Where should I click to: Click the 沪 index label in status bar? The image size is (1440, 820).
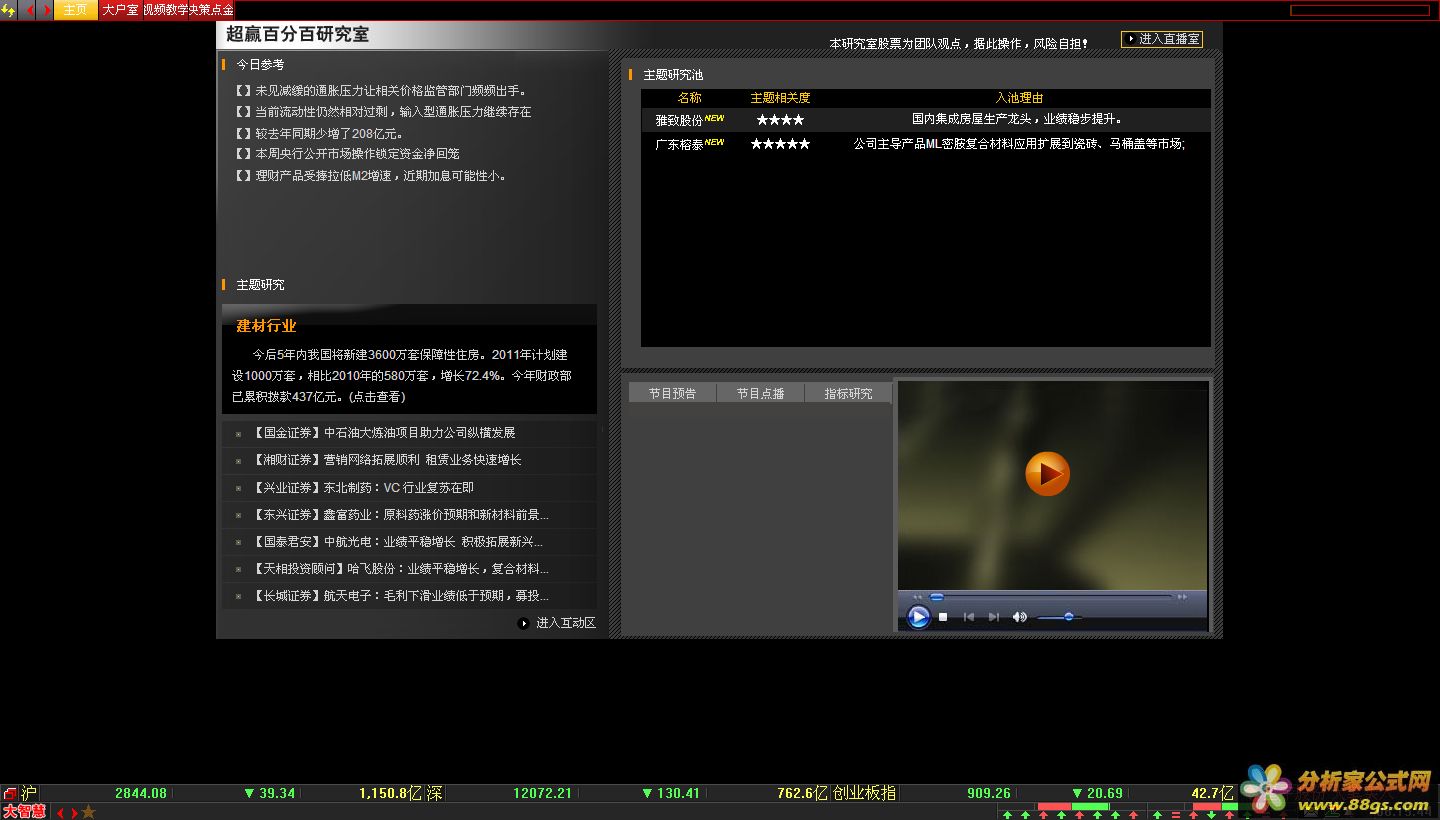tap(29, 793)
